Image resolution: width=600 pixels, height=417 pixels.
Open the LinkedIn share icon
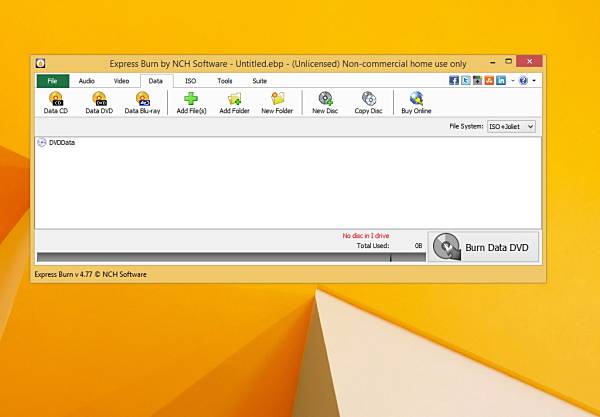[501, 80]
